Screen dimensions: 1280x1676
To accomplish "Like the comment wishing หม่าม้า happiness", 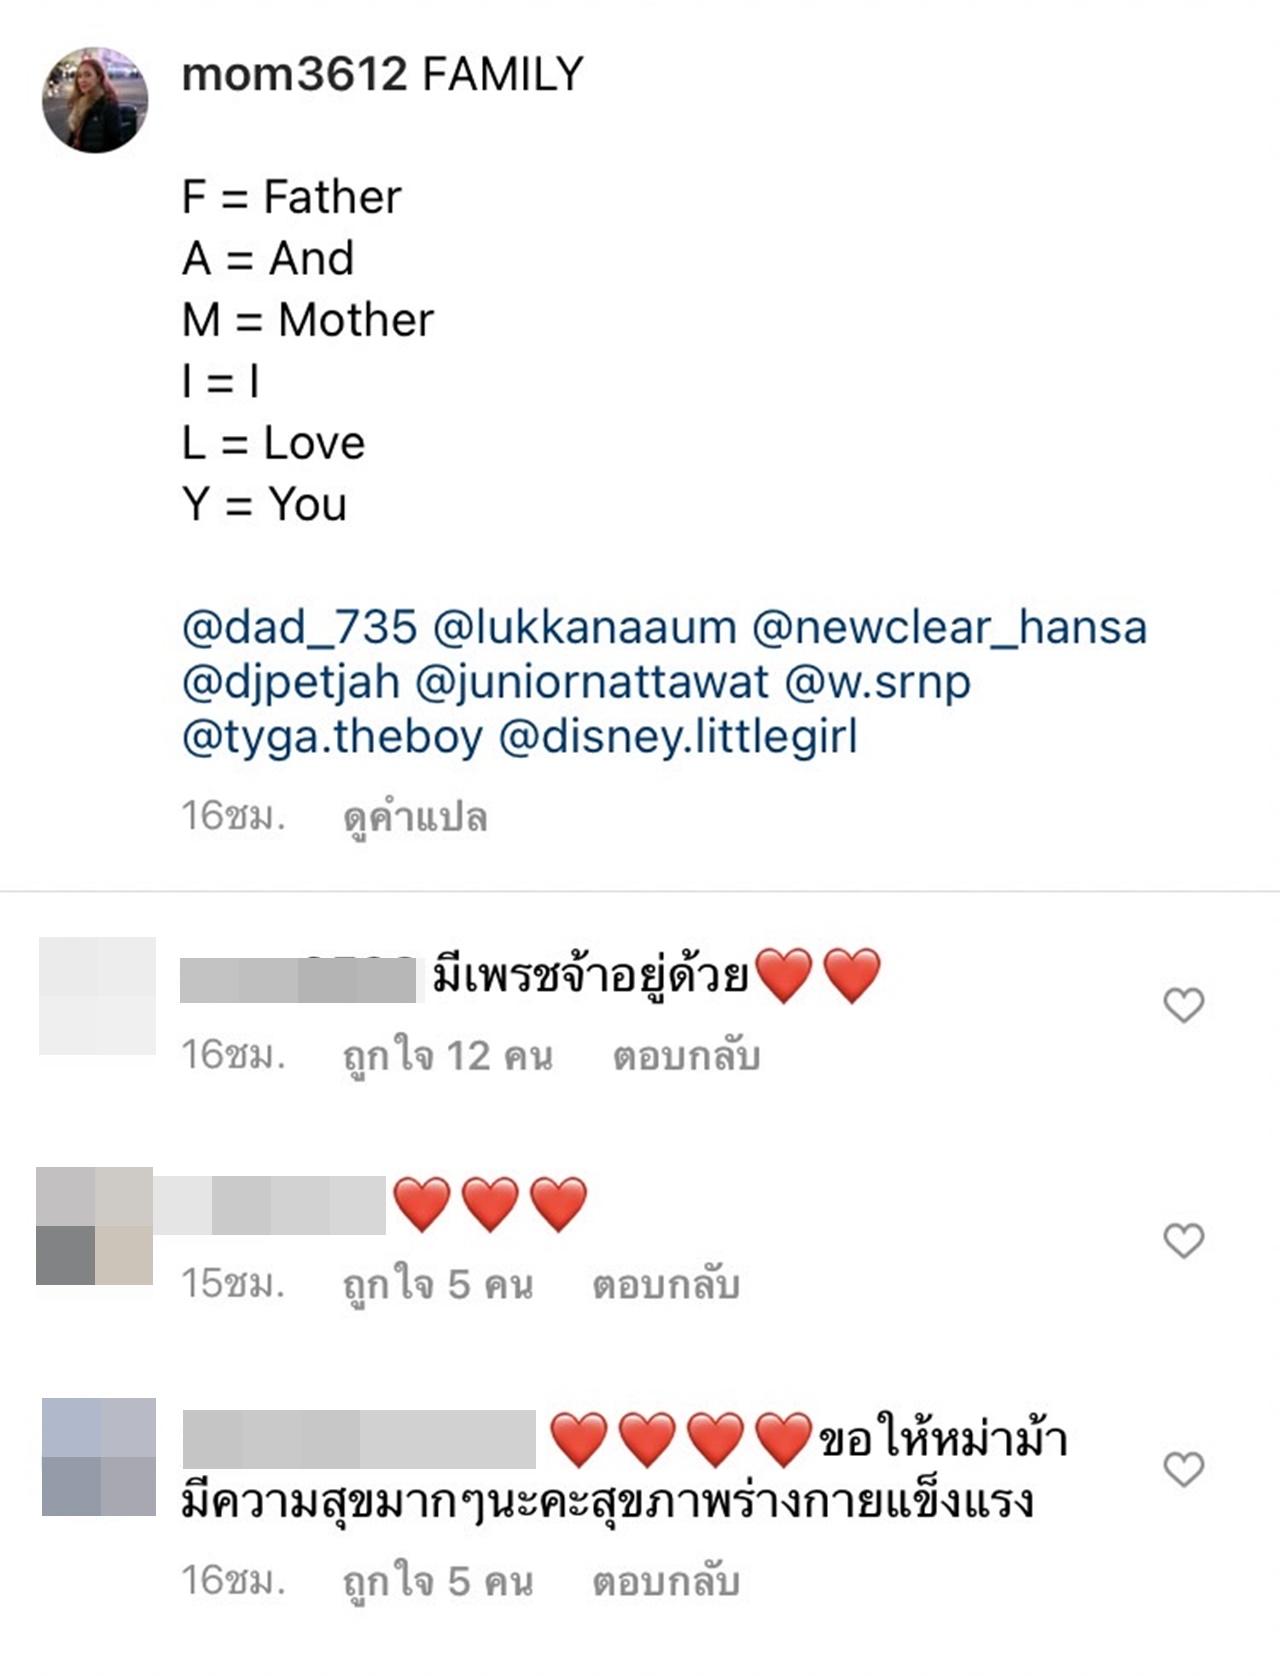I will (x=1184, y=1469).
